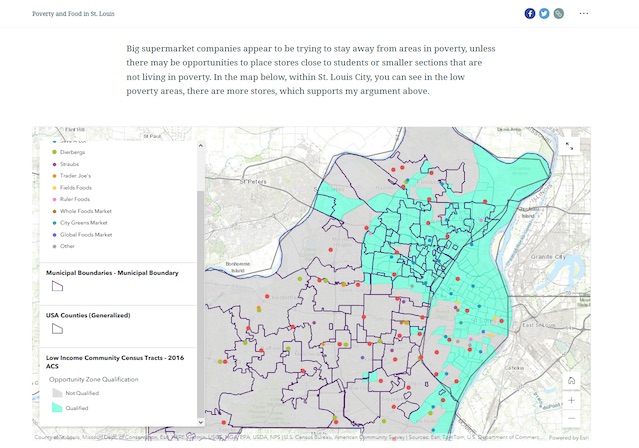Click USA Counties (Generalized) heading

tap(88, 315)
